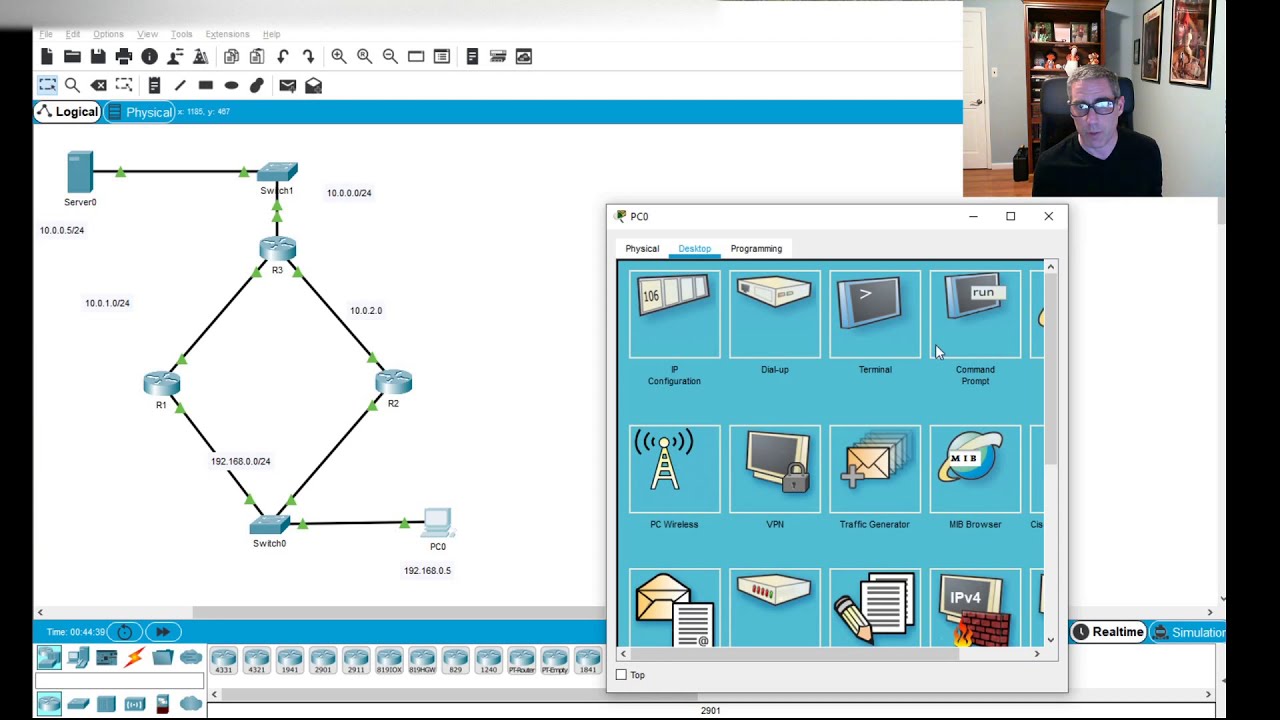Open the Terminal app on PC0 desktop
The width and height of the screenshot is (1280, 720).
(x=875, y=314)
